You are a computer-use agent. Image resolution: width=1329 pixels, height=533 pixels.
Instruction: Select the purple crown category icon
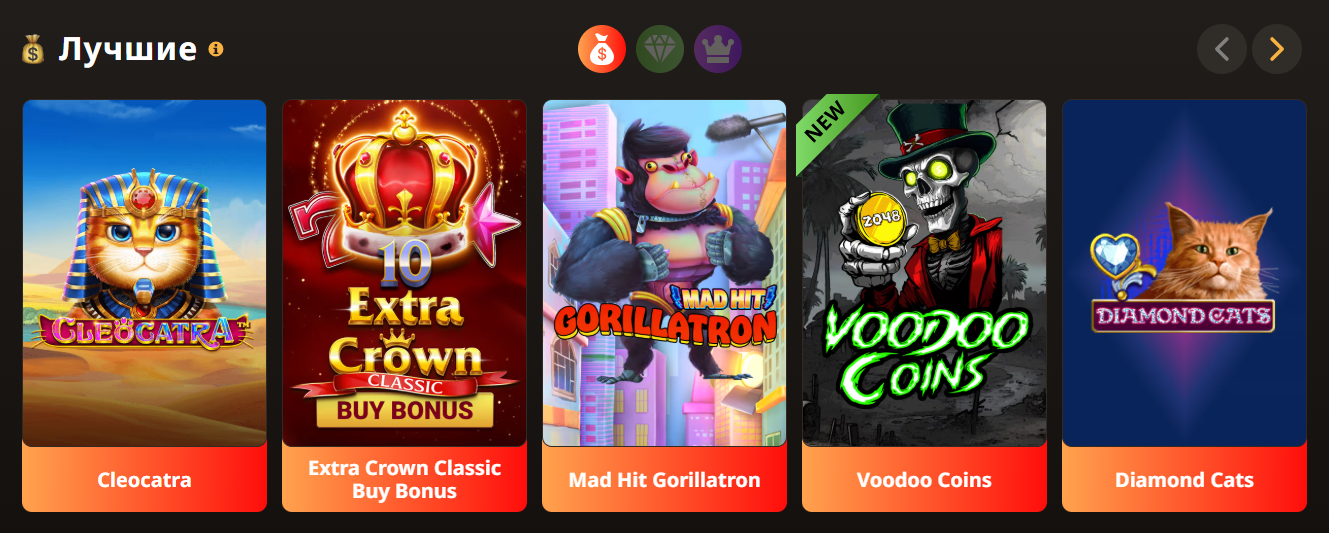pyautogui.click(x=718, y=49)
